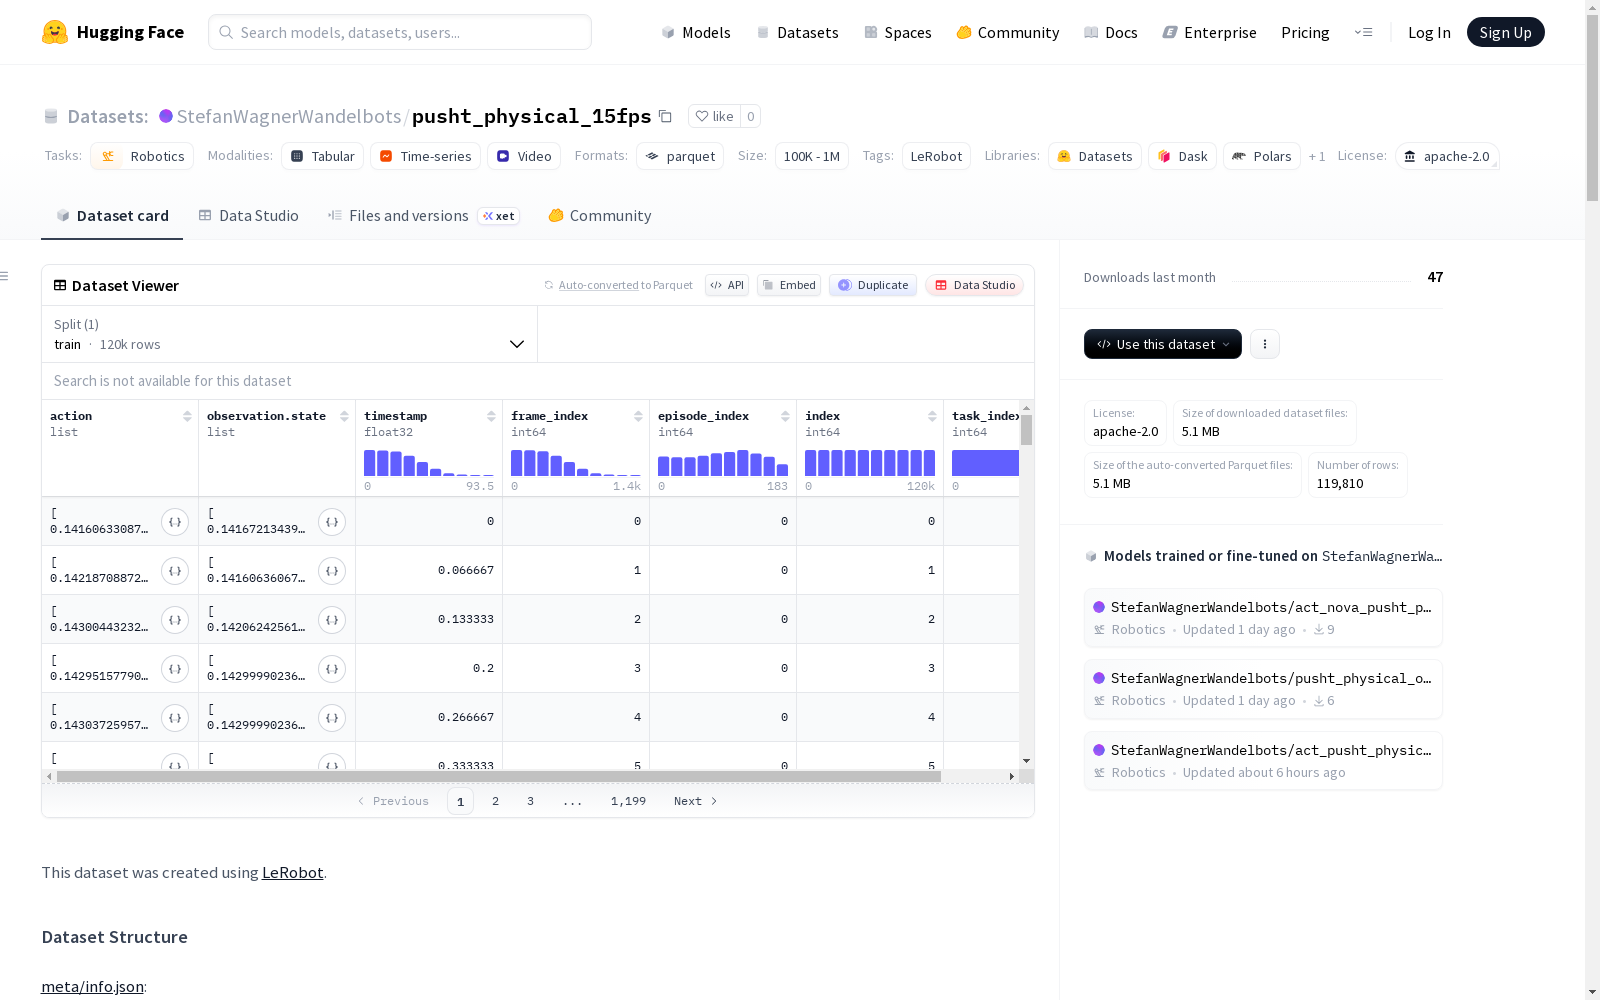Image resolution: width=1600 pixels, height=1000 pixels.
Task: Switch to the Dataset card tab
Action: coord(112,216)
